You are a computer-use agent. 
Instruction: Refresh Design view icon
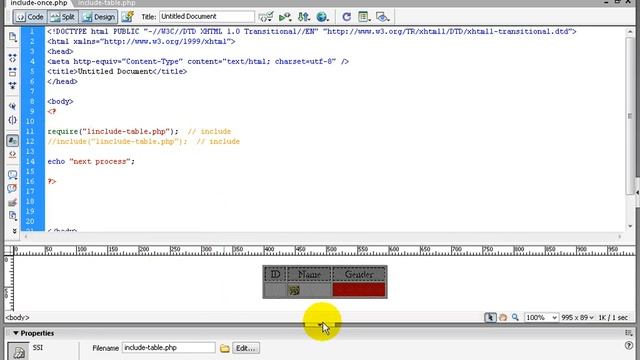(x=347, y=17)
